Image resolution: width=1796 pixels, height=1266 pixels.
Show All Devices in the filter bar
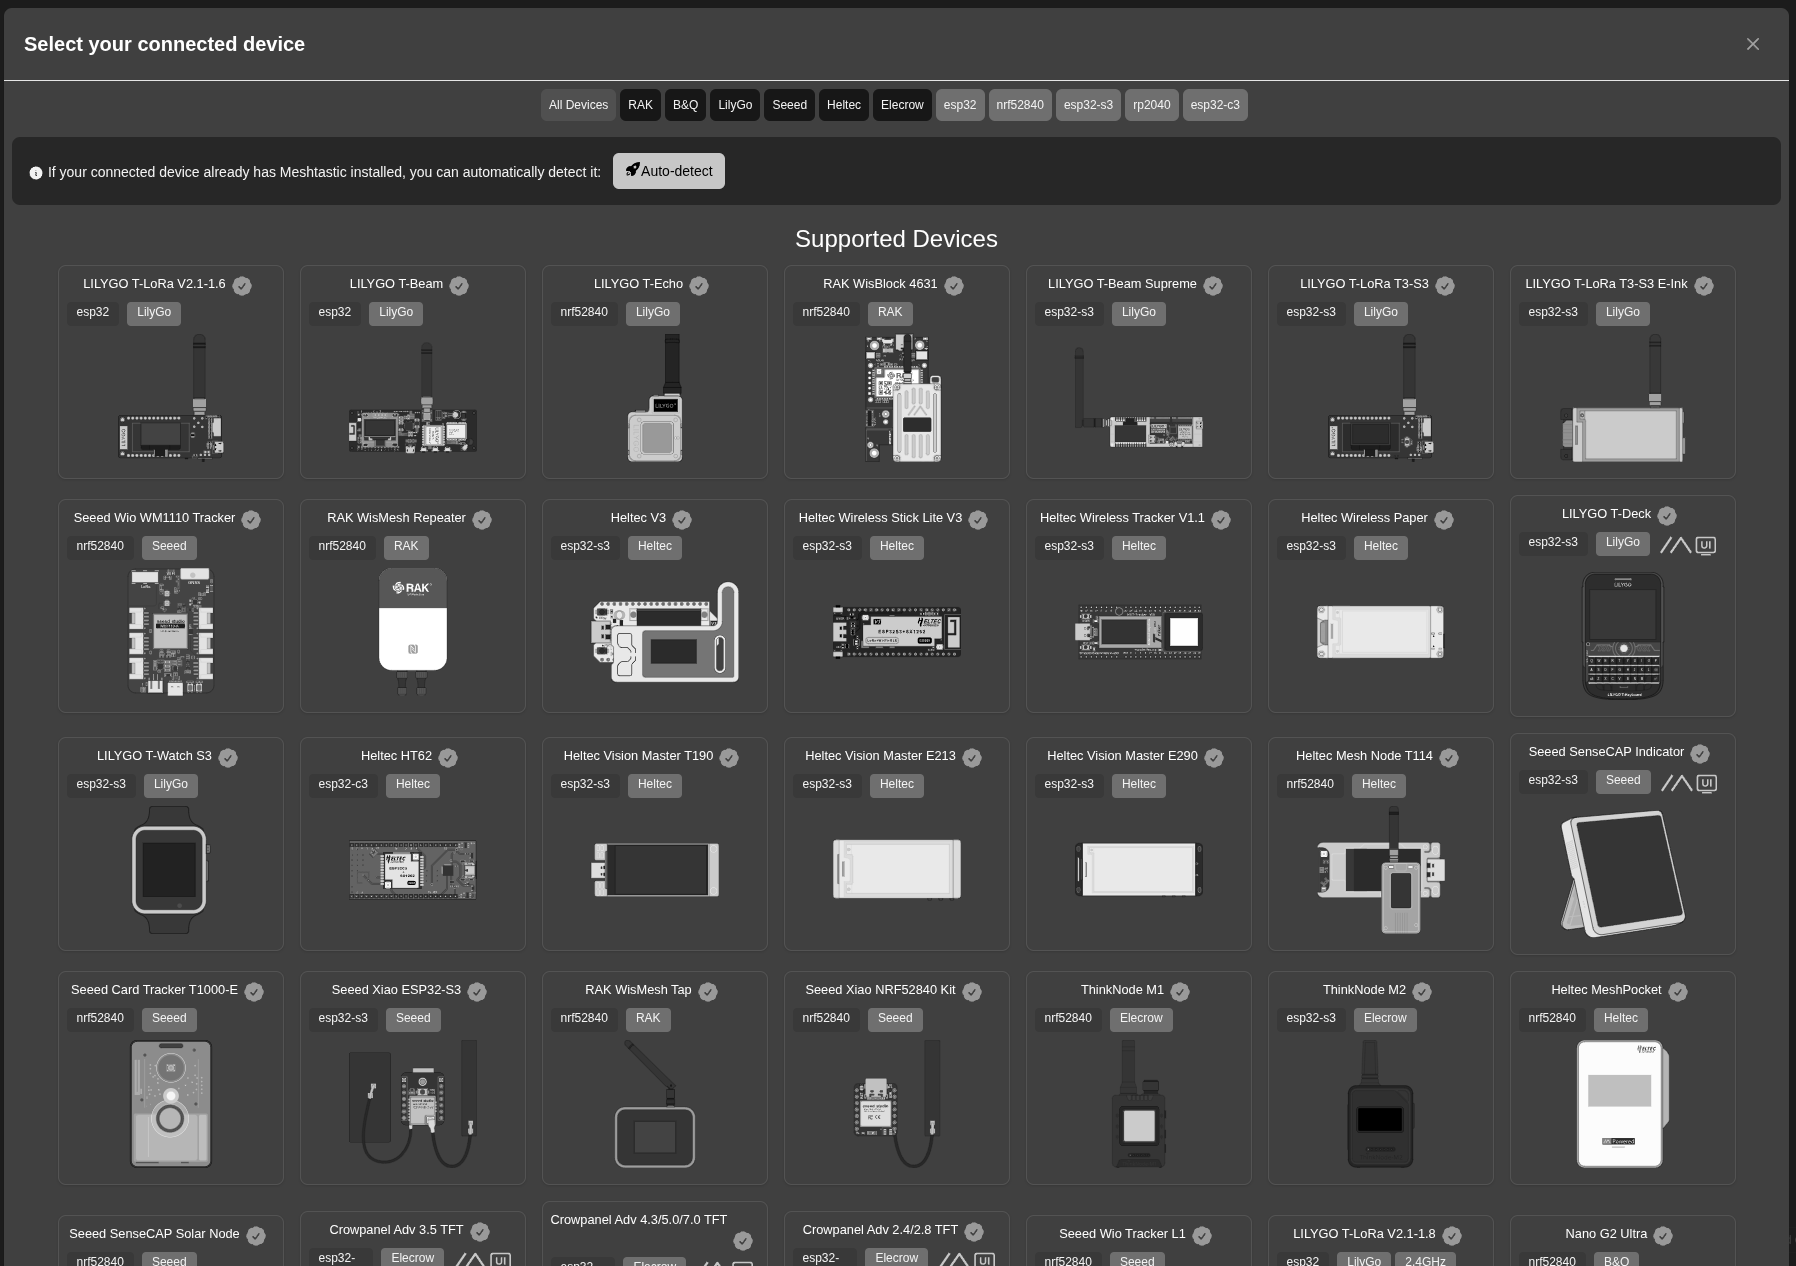pyautogui.click(x=578, y=105)
